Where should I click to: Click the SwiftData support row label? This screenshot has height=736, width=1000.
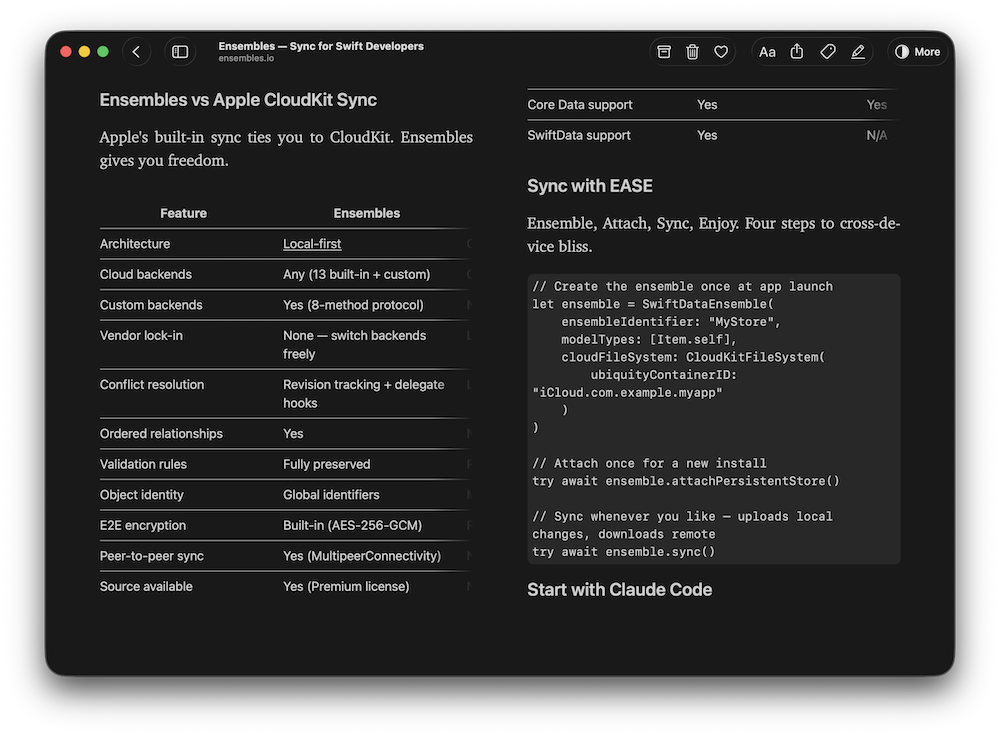(579, 135)
